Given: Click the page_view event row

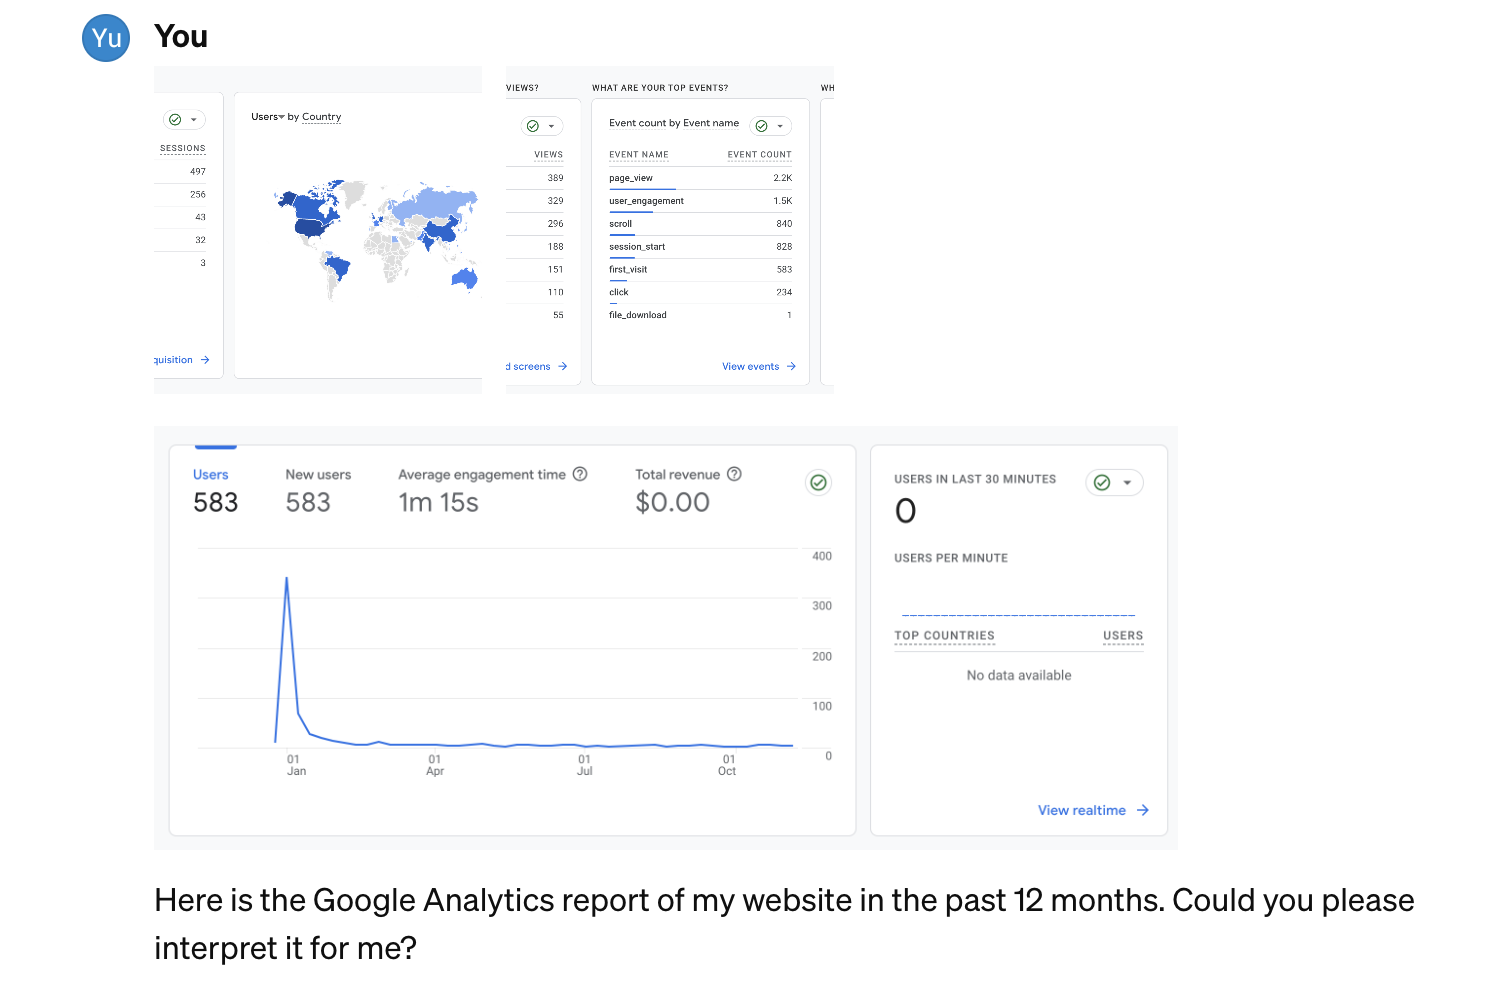Looking at the screenshot, I should click(700, 178).
